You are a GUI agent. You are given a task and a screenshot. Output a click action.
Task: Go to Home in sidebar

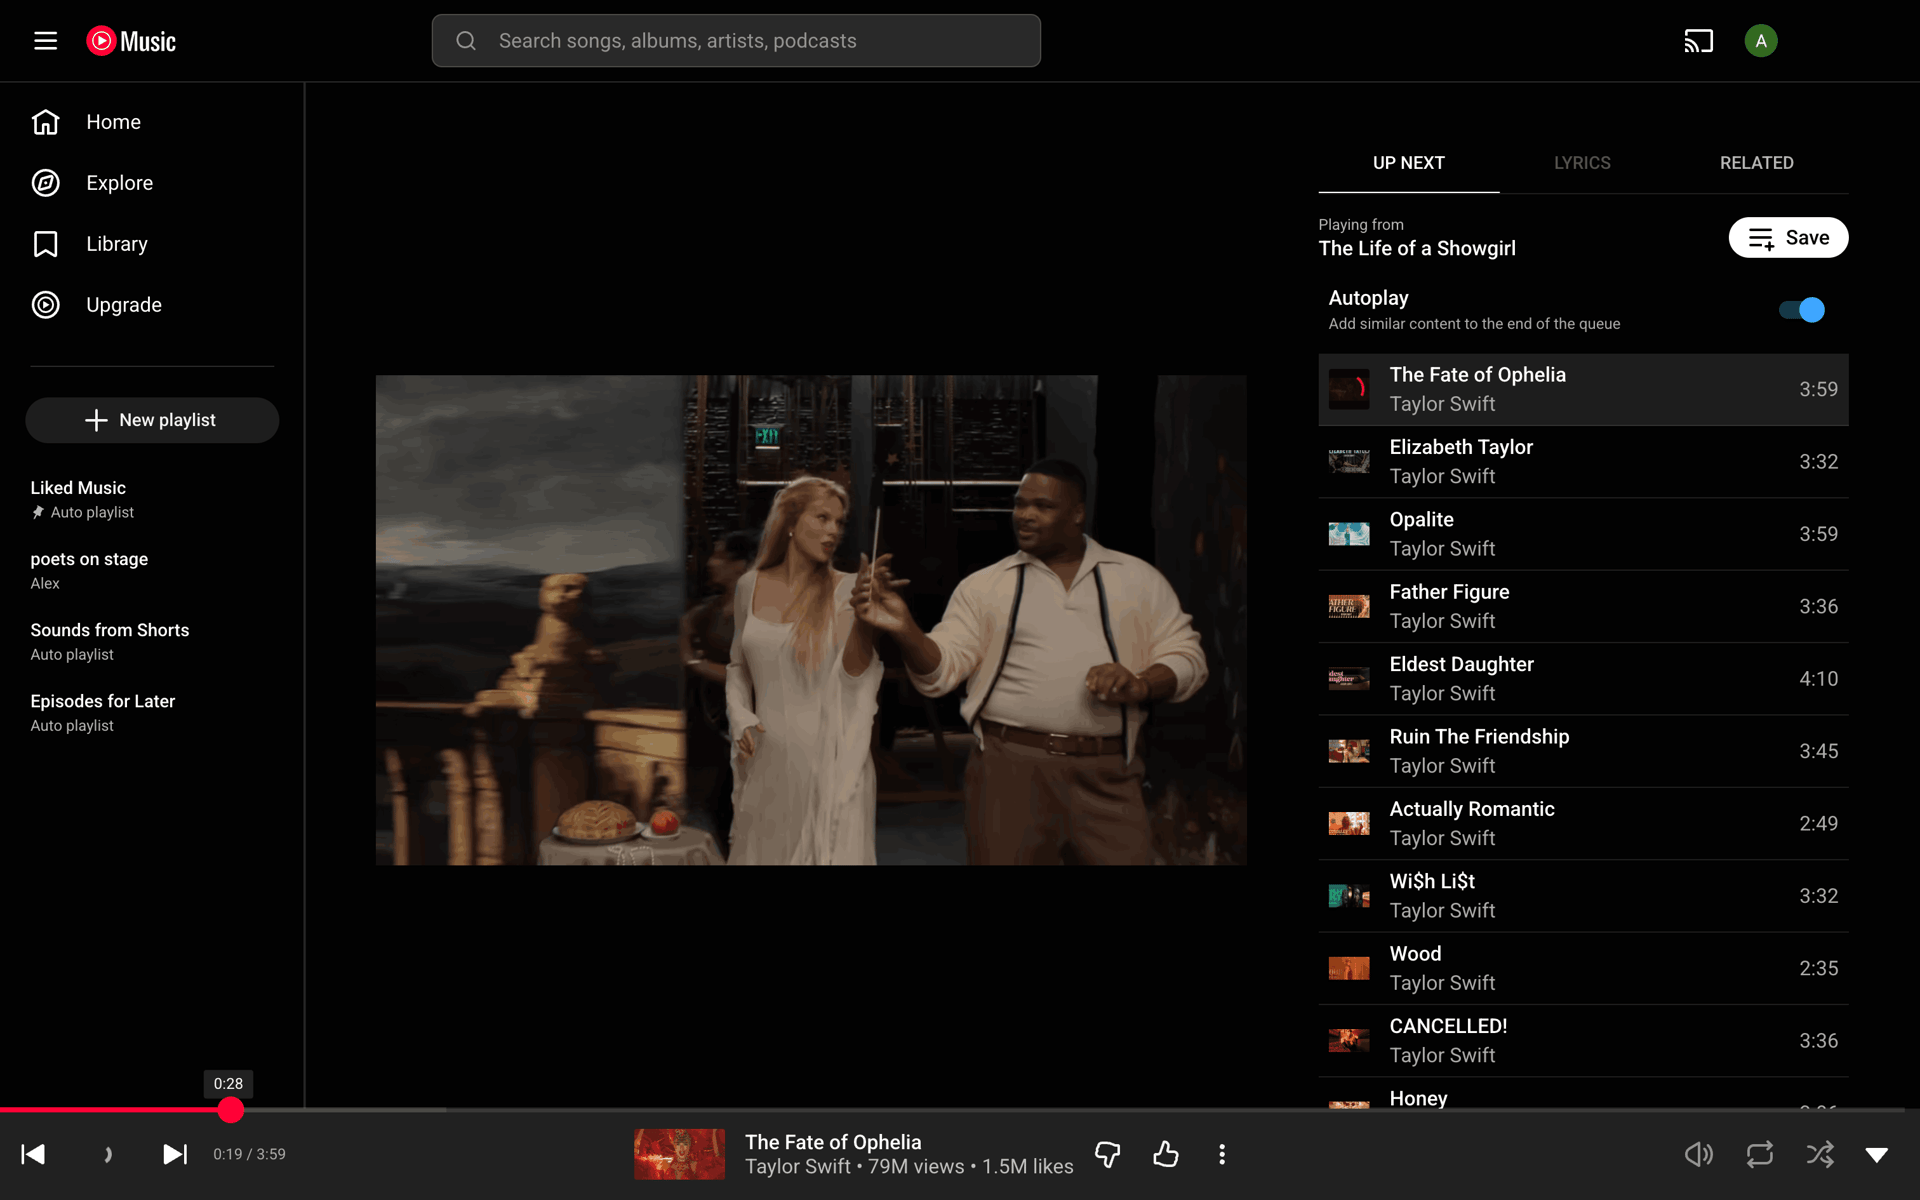coord(152,122)
